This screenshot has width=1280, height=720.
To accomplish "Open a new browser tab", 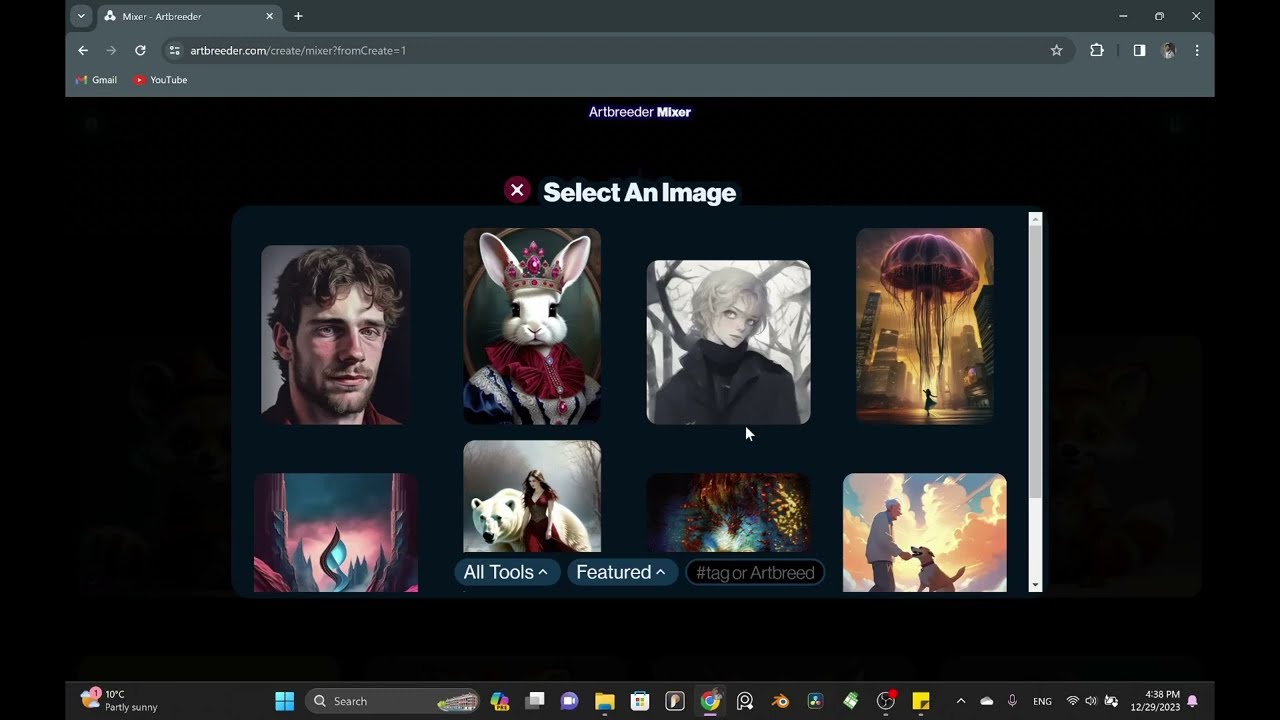I will pos(298,16).
